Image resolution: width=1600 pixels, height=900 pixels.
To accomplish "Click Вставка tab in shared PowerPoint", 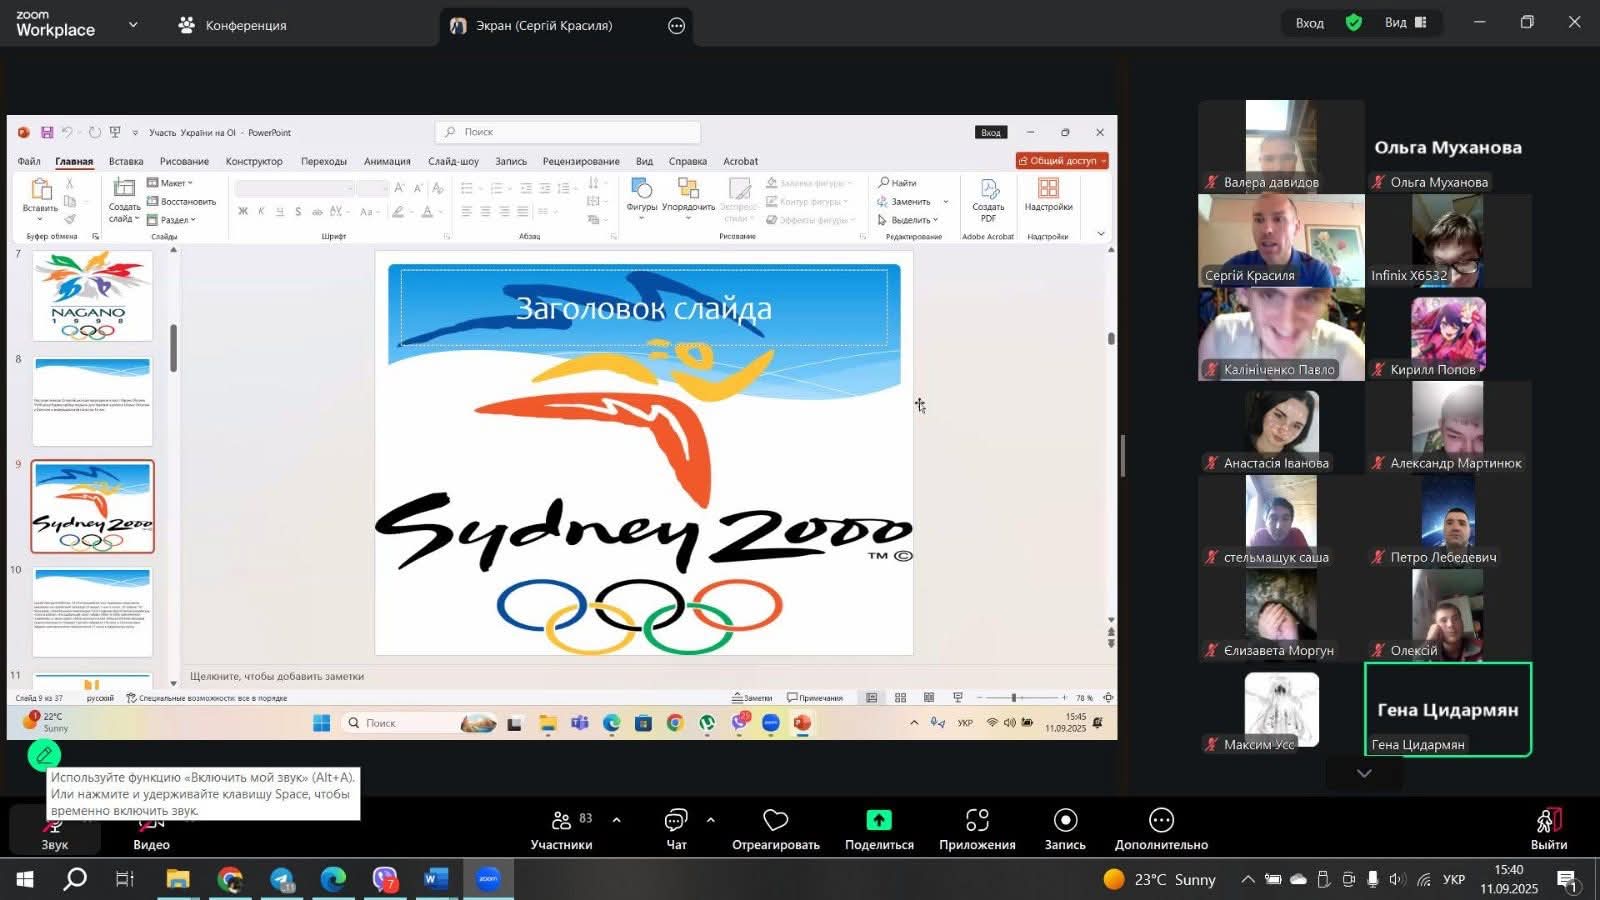I will 126,161.
